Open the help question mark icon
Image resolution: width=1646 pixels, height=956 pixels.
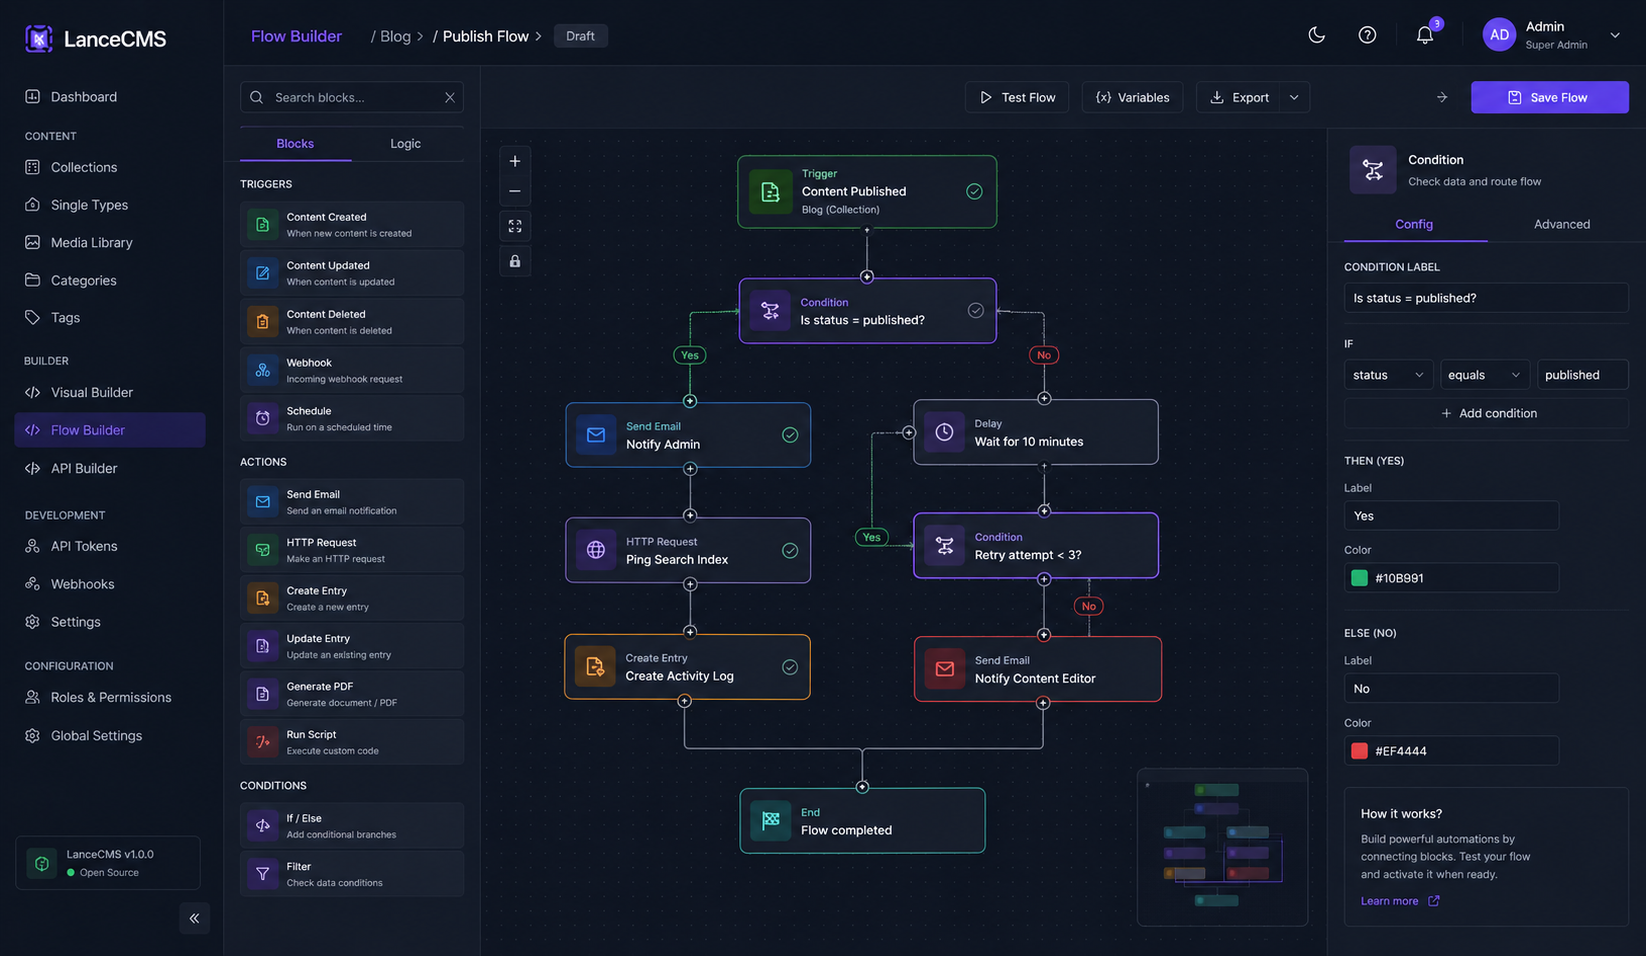tap(1367, 36)
